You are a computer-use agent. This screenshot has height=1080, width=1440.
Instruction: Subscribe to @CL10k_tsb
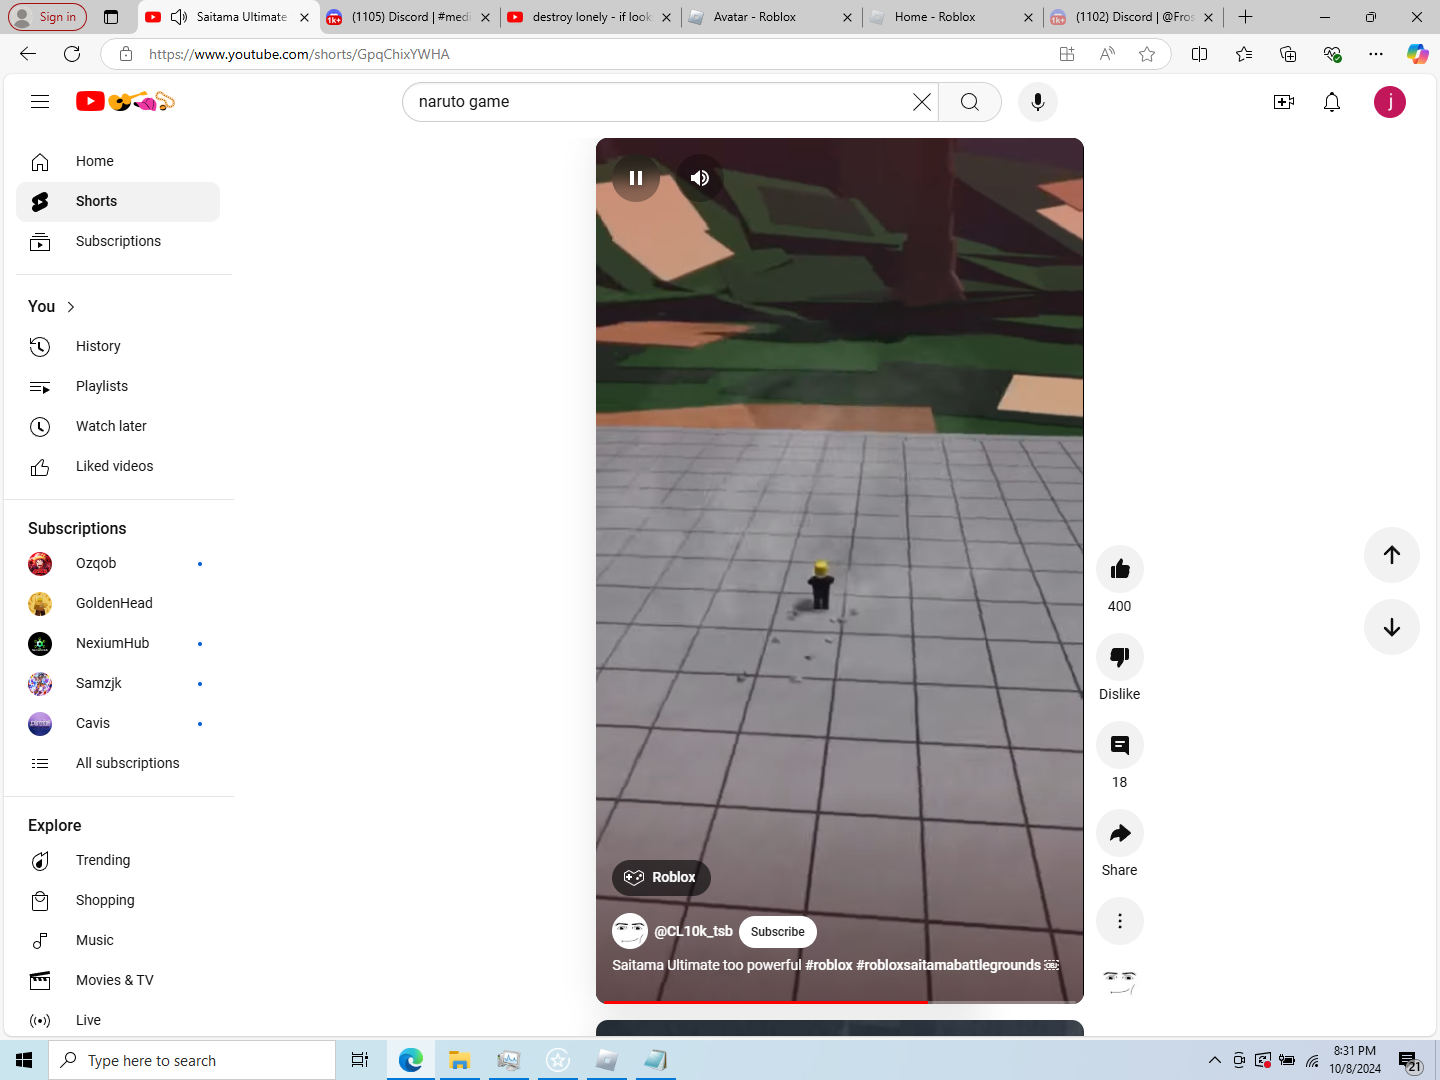778,932
